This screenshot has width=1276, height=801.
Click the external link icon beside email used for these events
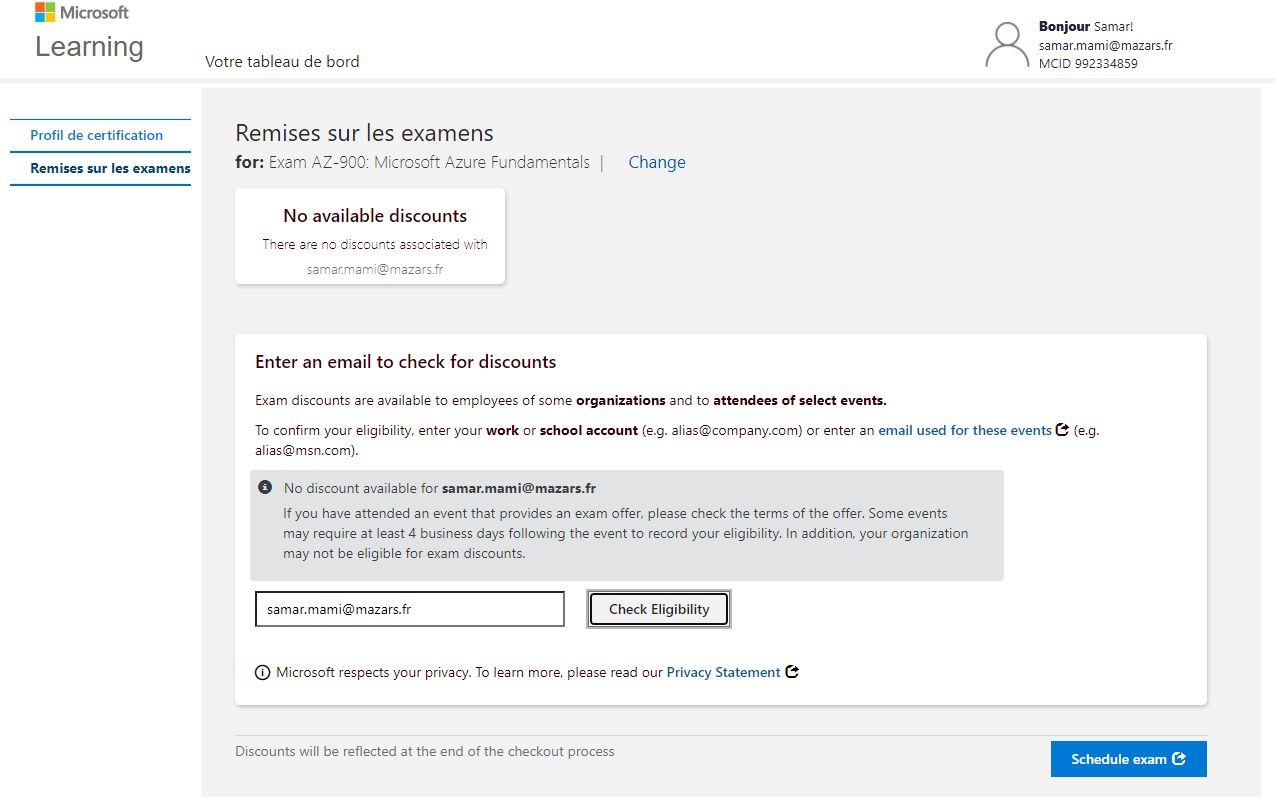1062,429
